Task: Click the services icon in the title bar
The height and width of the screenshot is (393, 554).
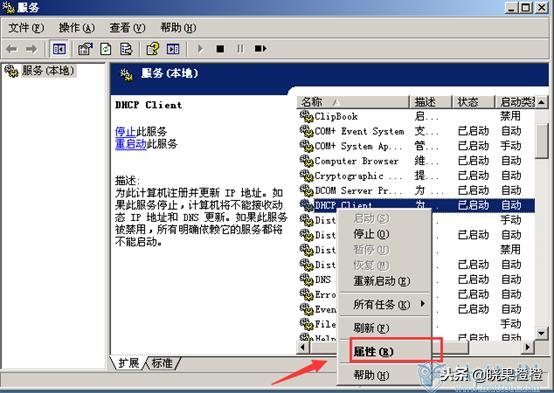Action: pyautogui.click(x=8, y=7)
